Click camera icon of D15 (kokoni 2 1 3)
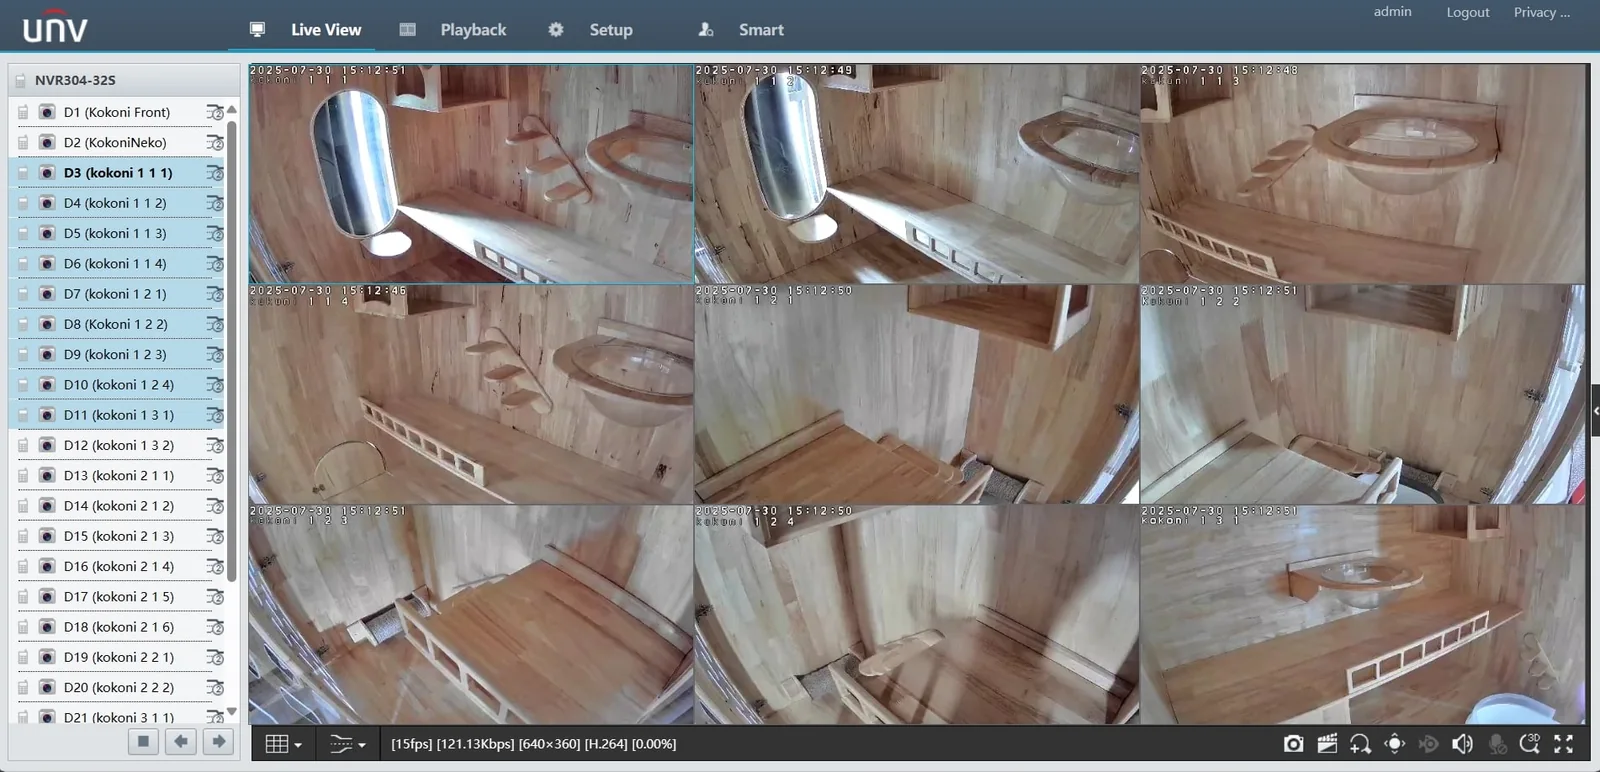 pyautogui.click(x=46, y=536)
